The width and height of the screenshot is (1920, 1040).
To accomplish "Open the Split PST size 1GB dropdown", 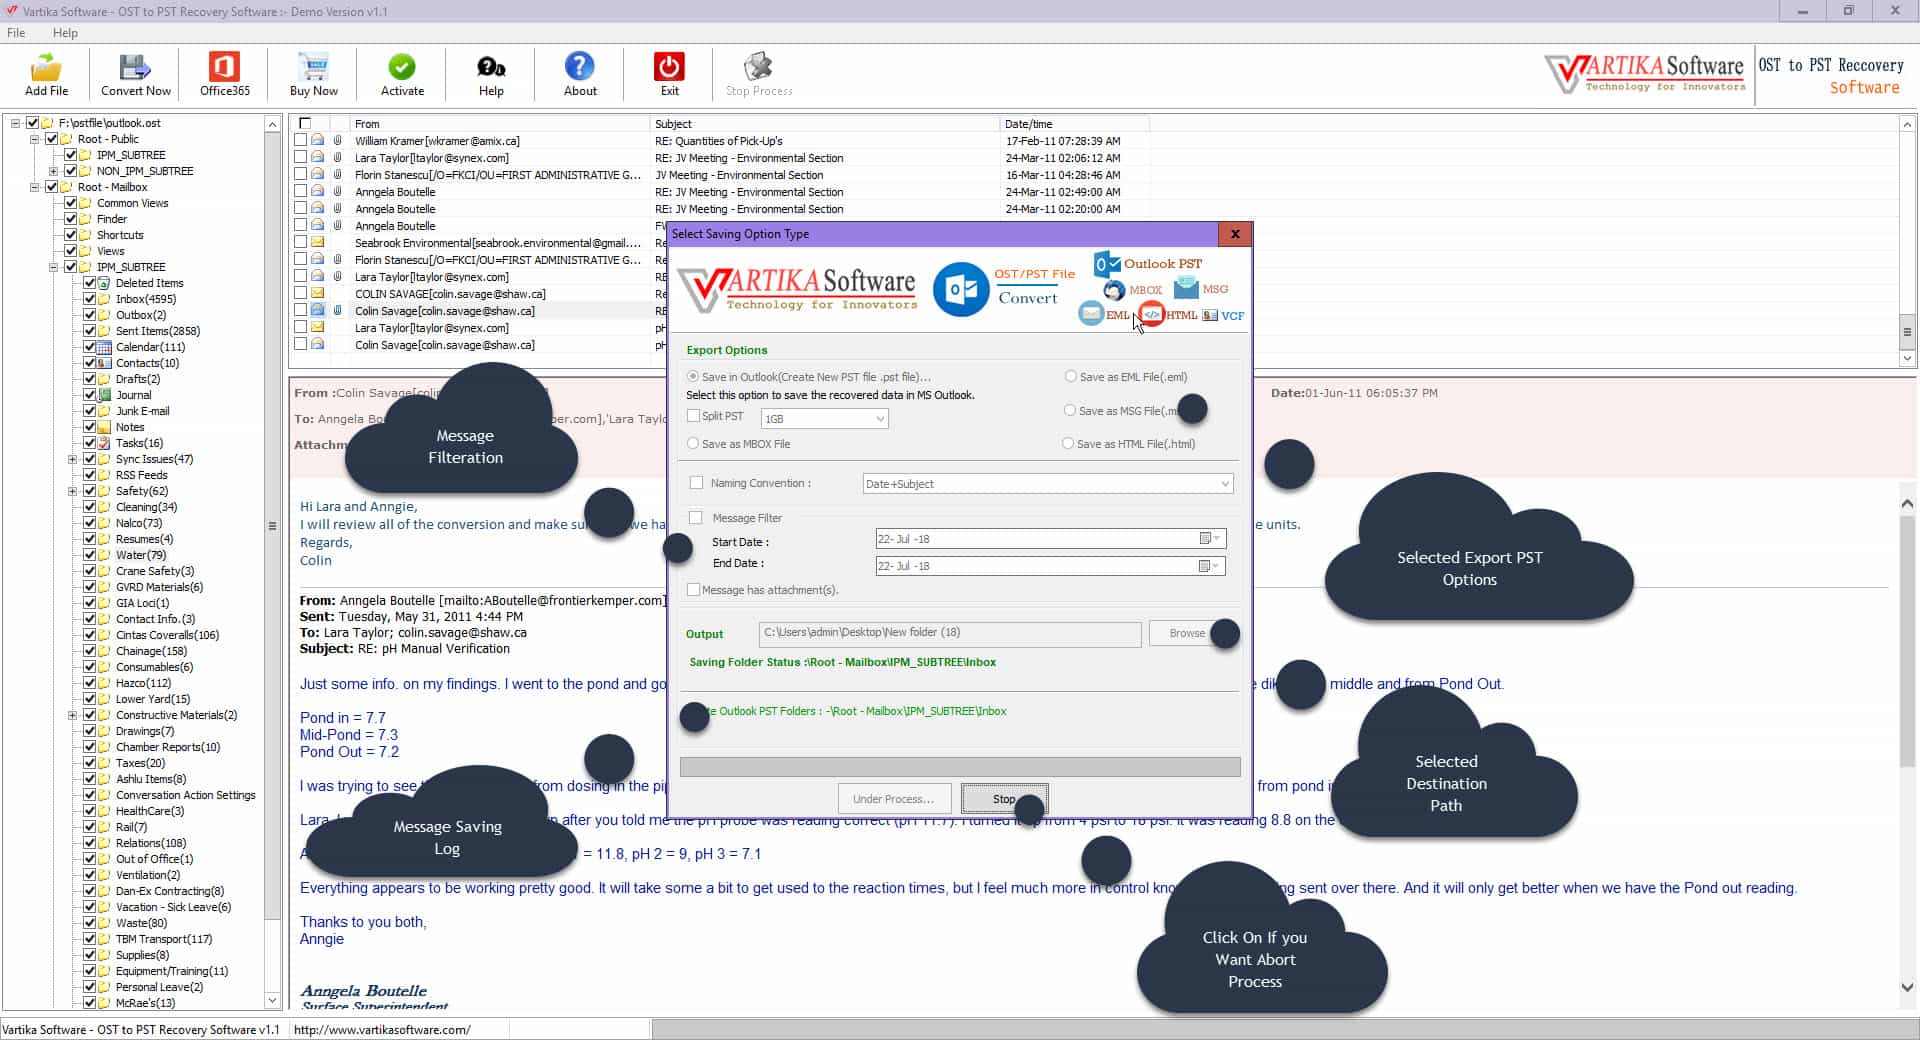I will tap(825, 419).
